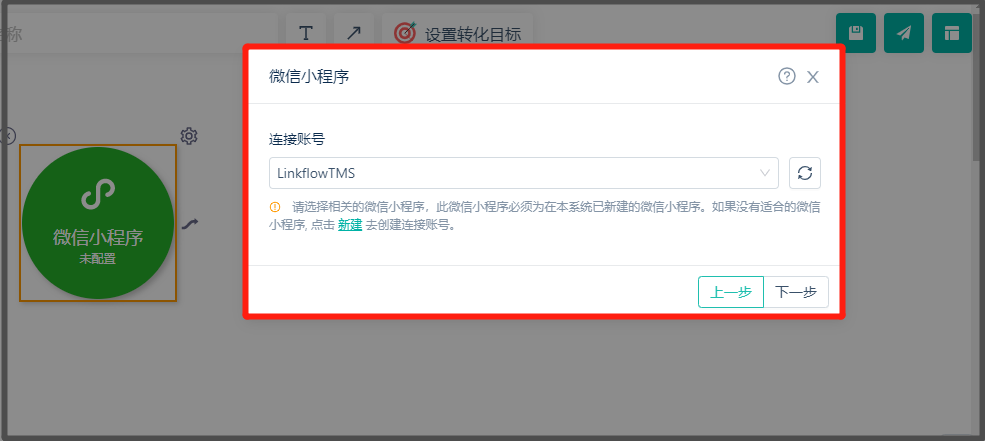Click the remove circle icon left of node
This screenshot has width=985, height=441.
point(8,136)
